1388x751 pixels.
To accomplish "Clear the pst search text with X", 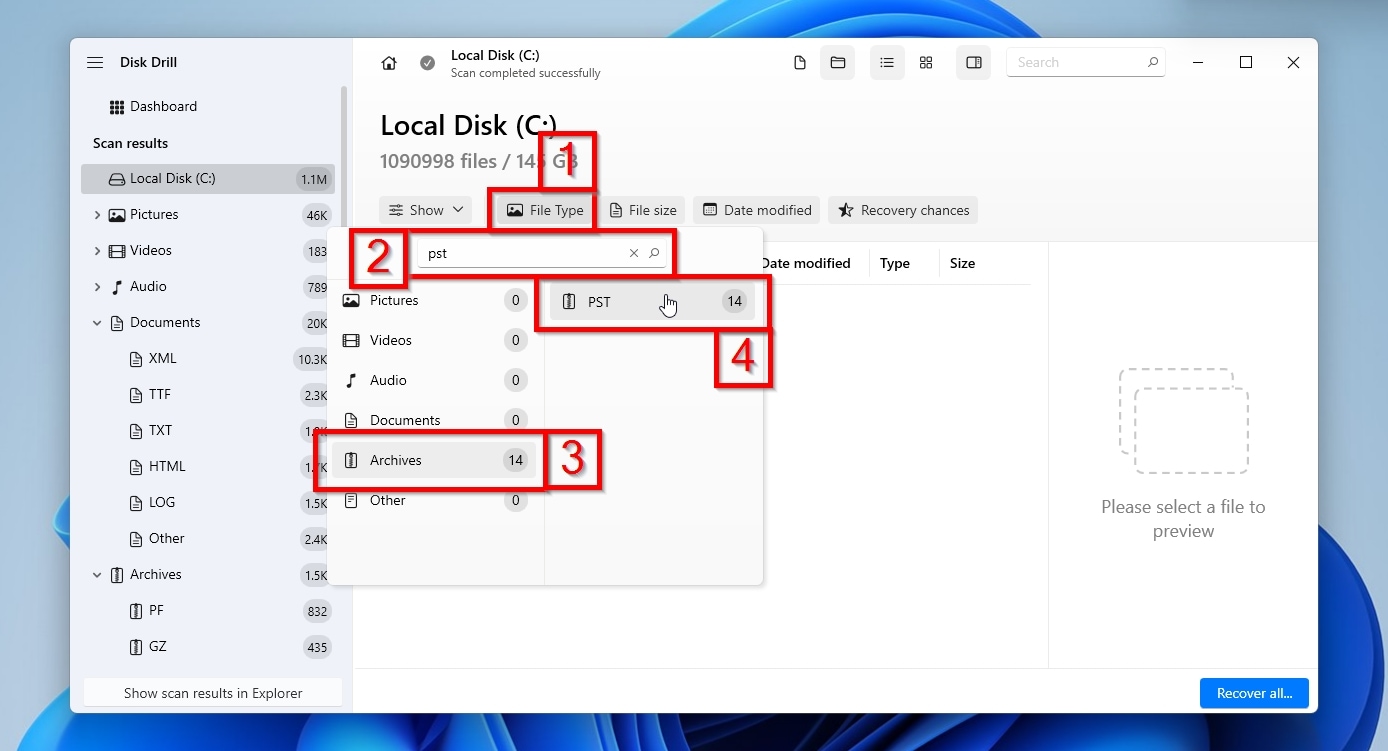I will [634, 253].
